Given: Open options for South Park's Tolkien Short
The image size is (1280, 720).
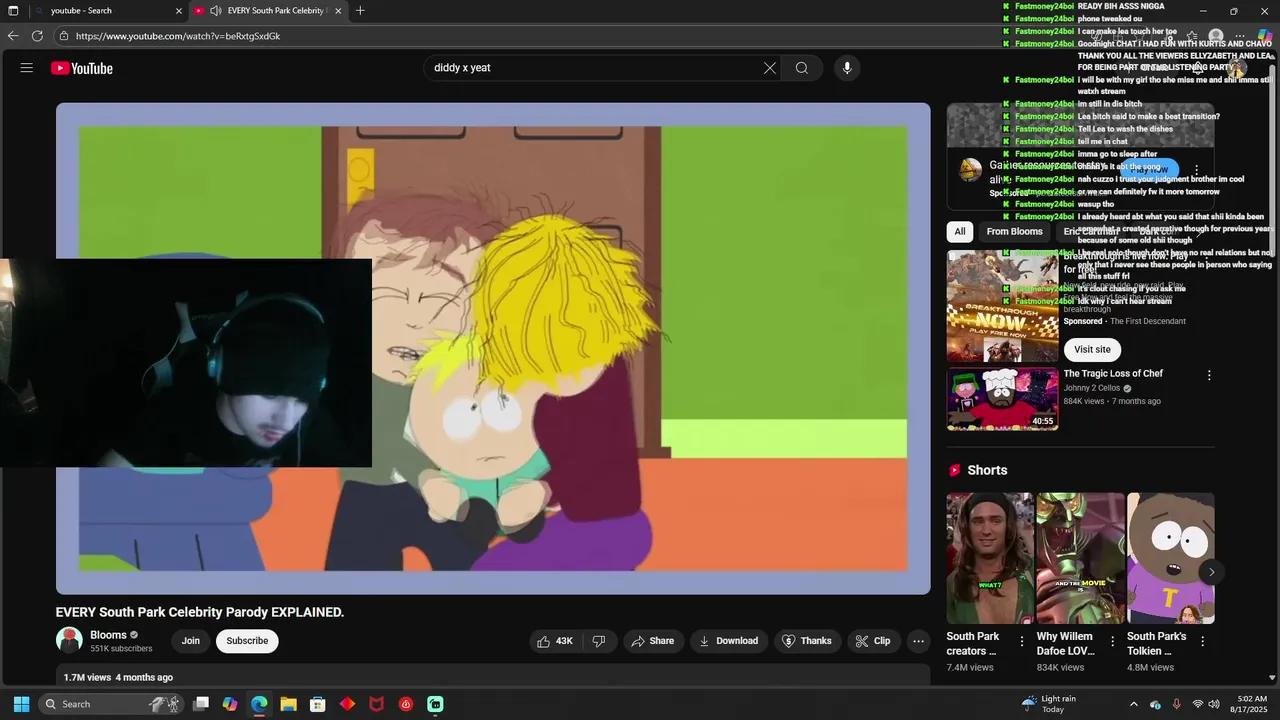Looking at the screenshot, I should tap(1202, 641).
